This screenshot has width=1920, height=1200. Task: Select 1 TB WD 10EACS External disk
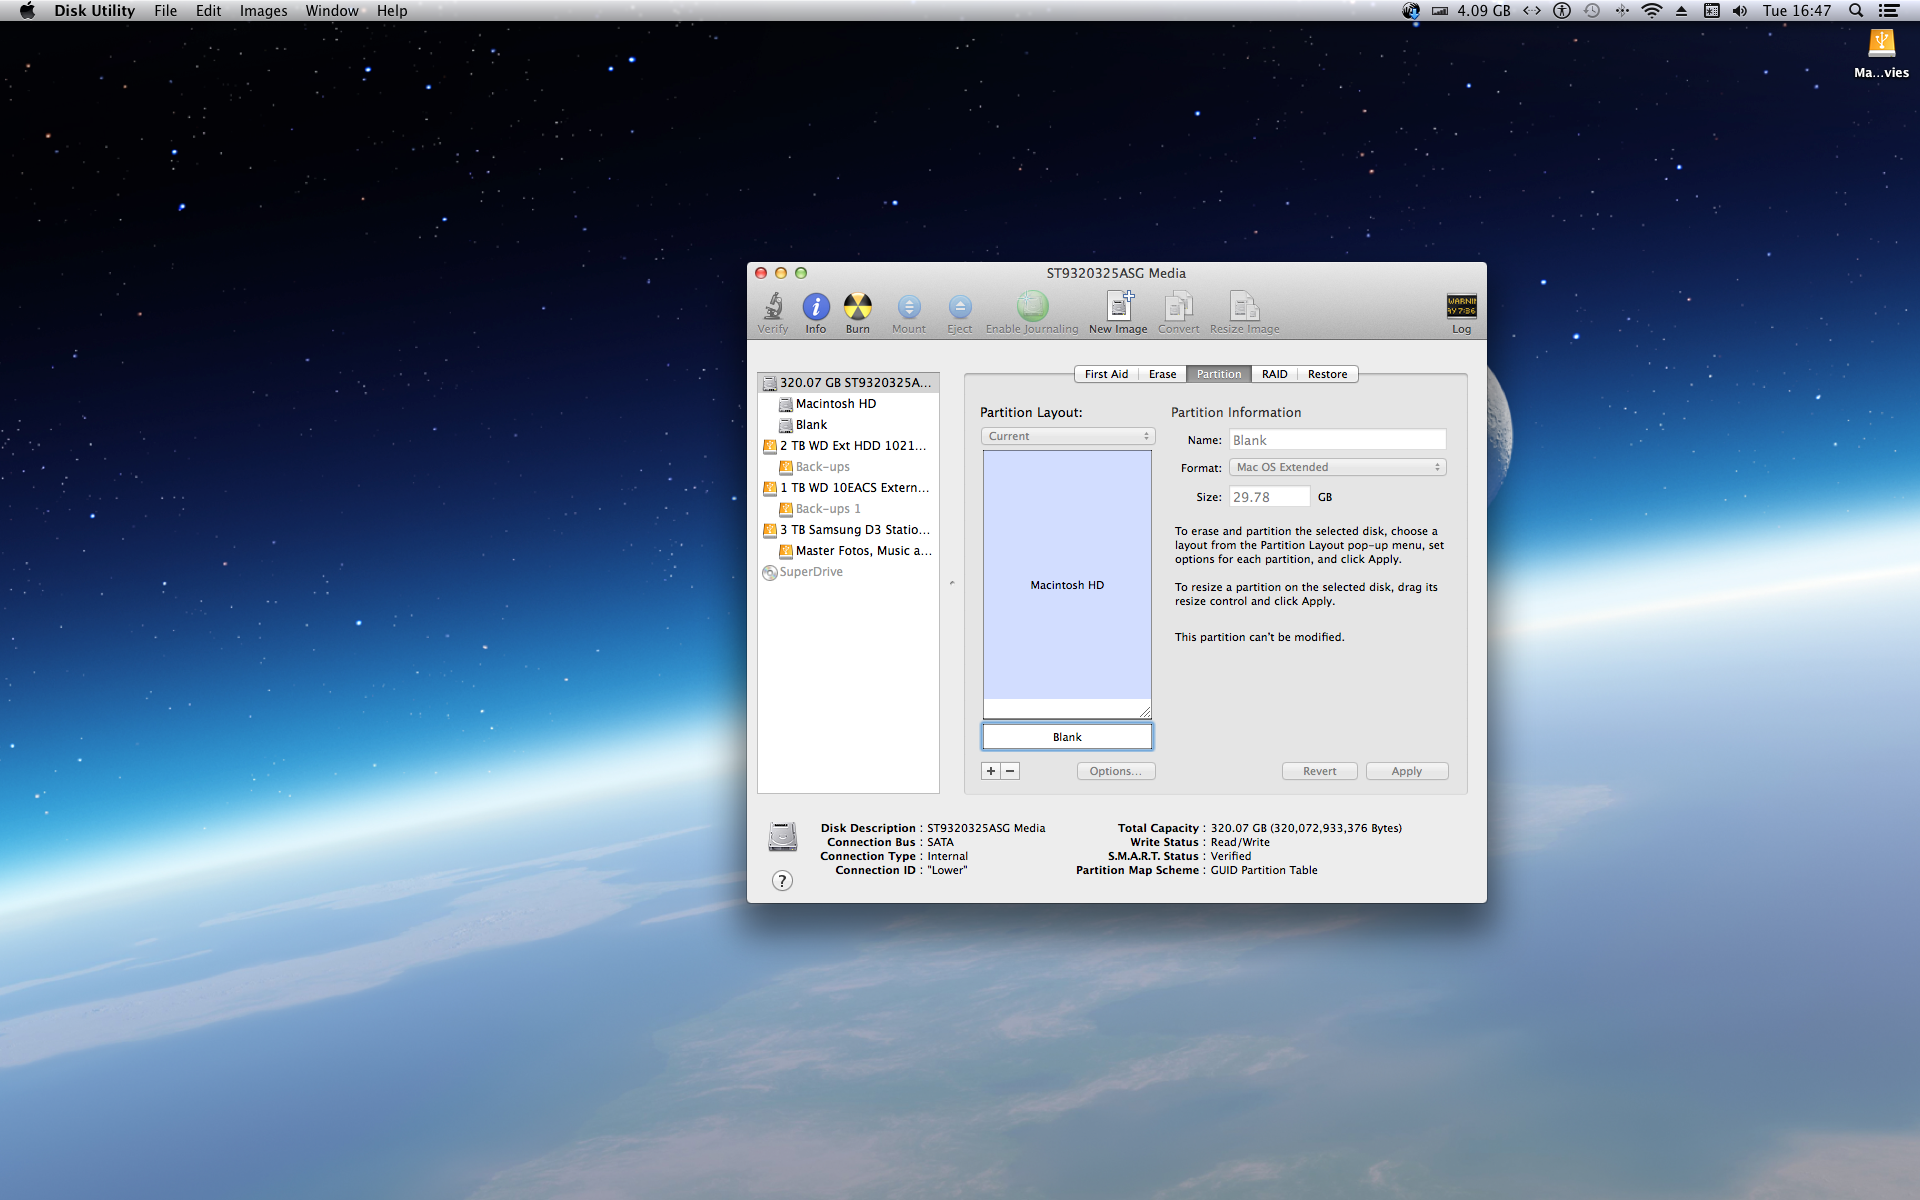(x=848, y=488)
